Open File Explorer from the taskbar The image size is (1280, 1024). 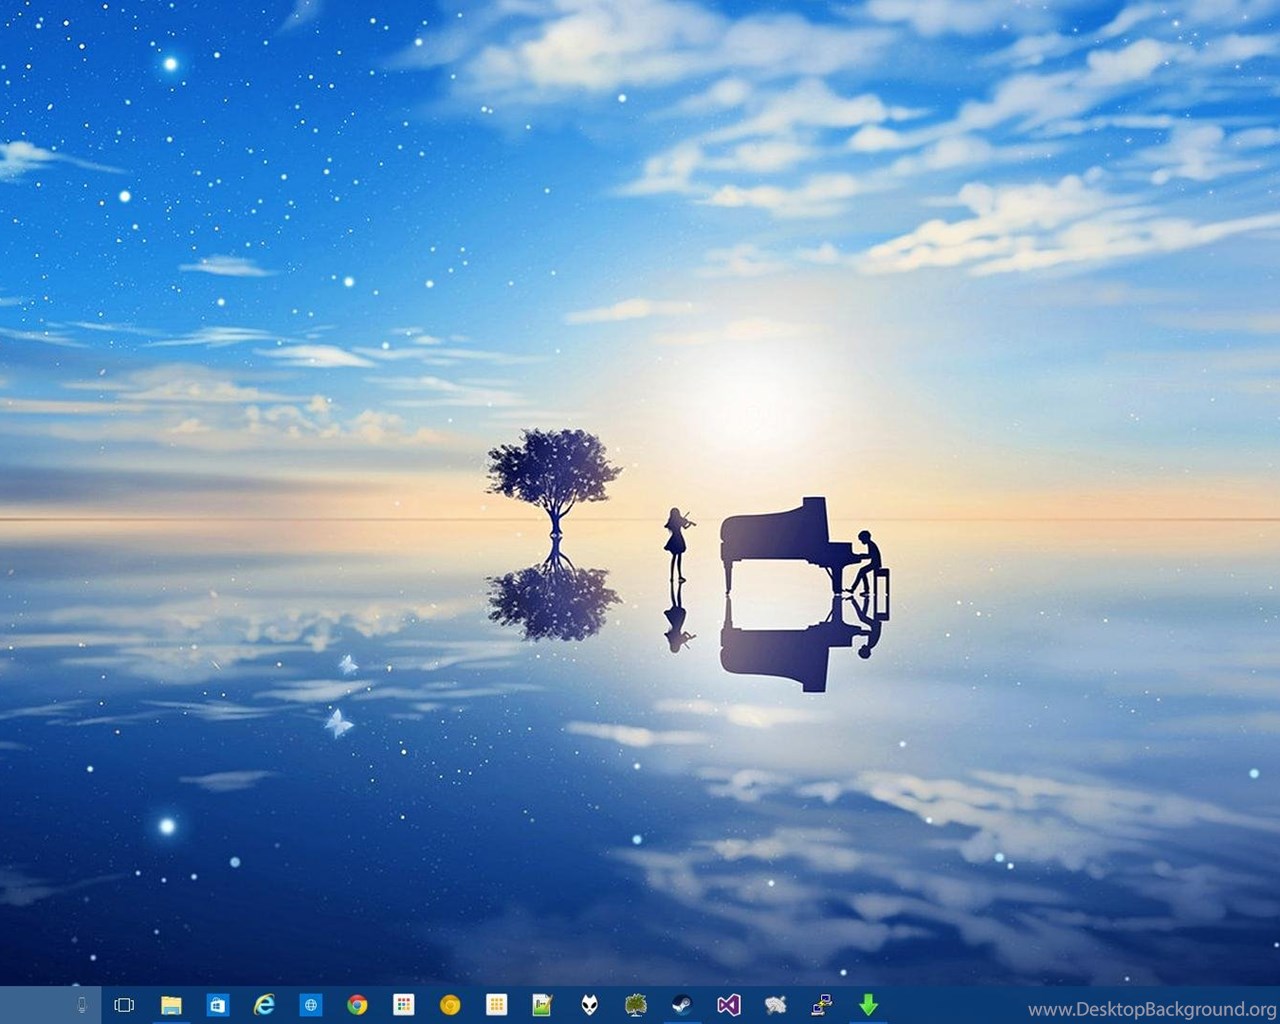pyautogui.click(x=171, y=1005)
